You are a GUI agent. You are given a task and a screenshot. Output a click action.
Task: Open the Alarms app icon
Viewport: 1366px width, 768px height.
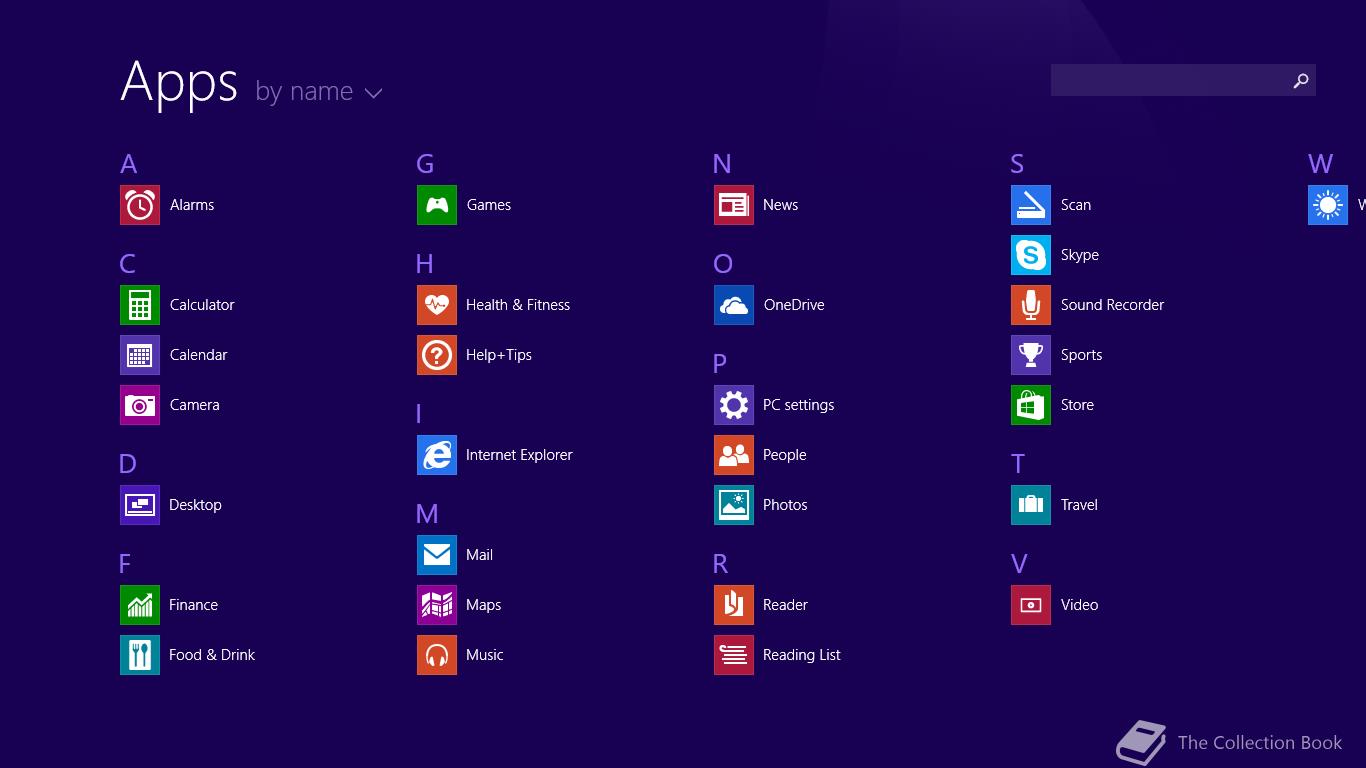coord(140,205)
